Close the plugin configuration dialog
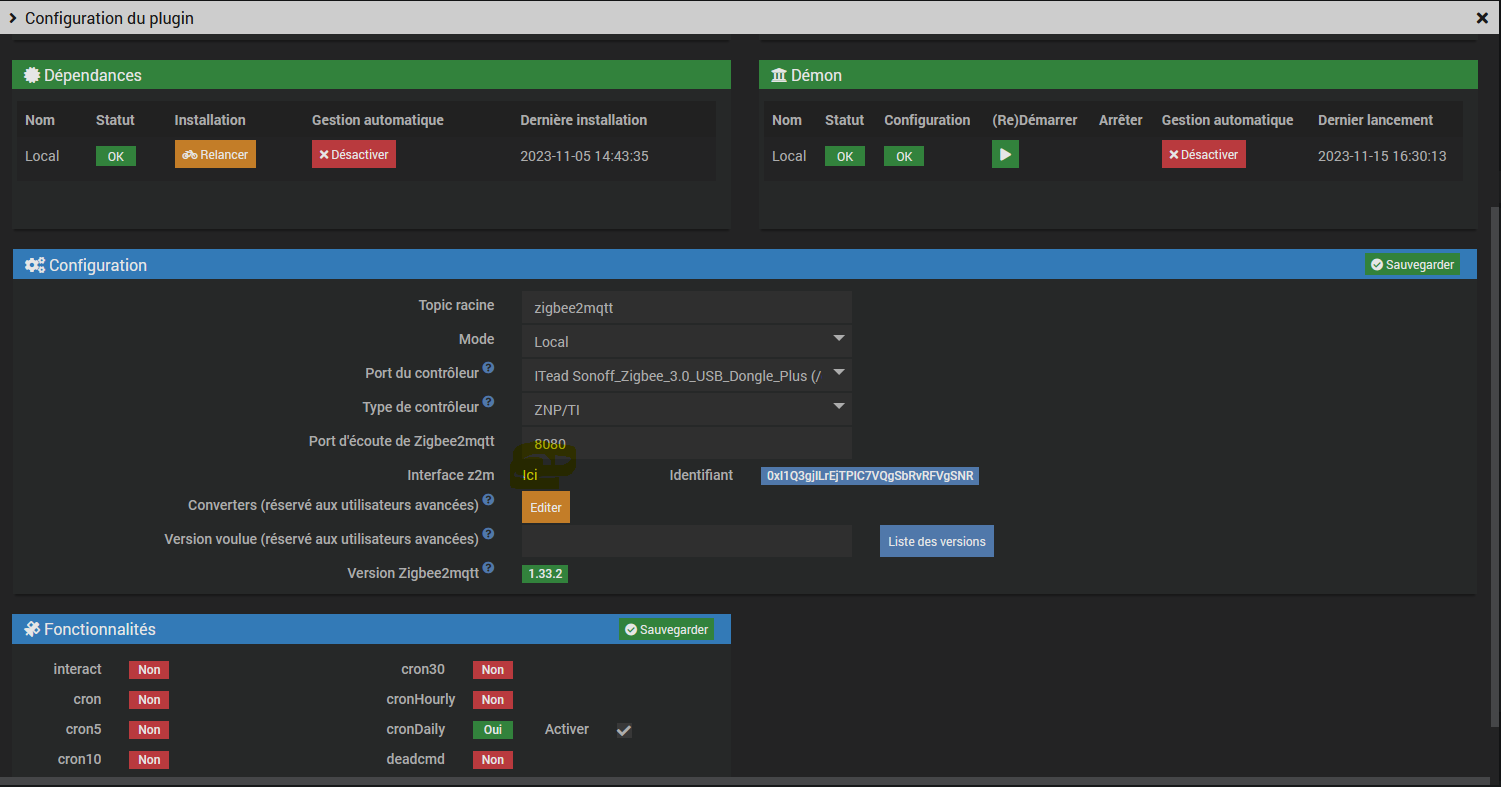 coord(1482,18)
